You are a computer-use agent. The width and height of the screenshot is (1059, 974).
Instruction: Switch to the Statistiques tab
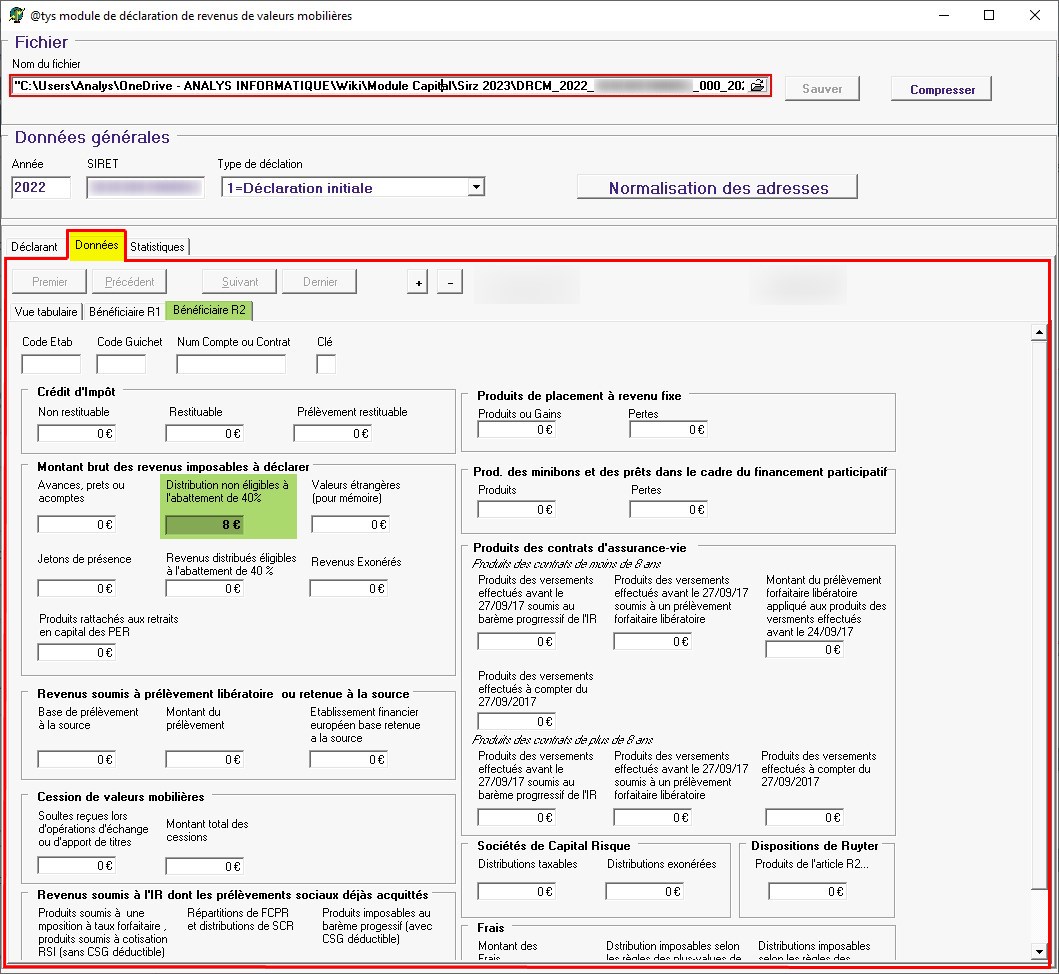coord(158,246)
